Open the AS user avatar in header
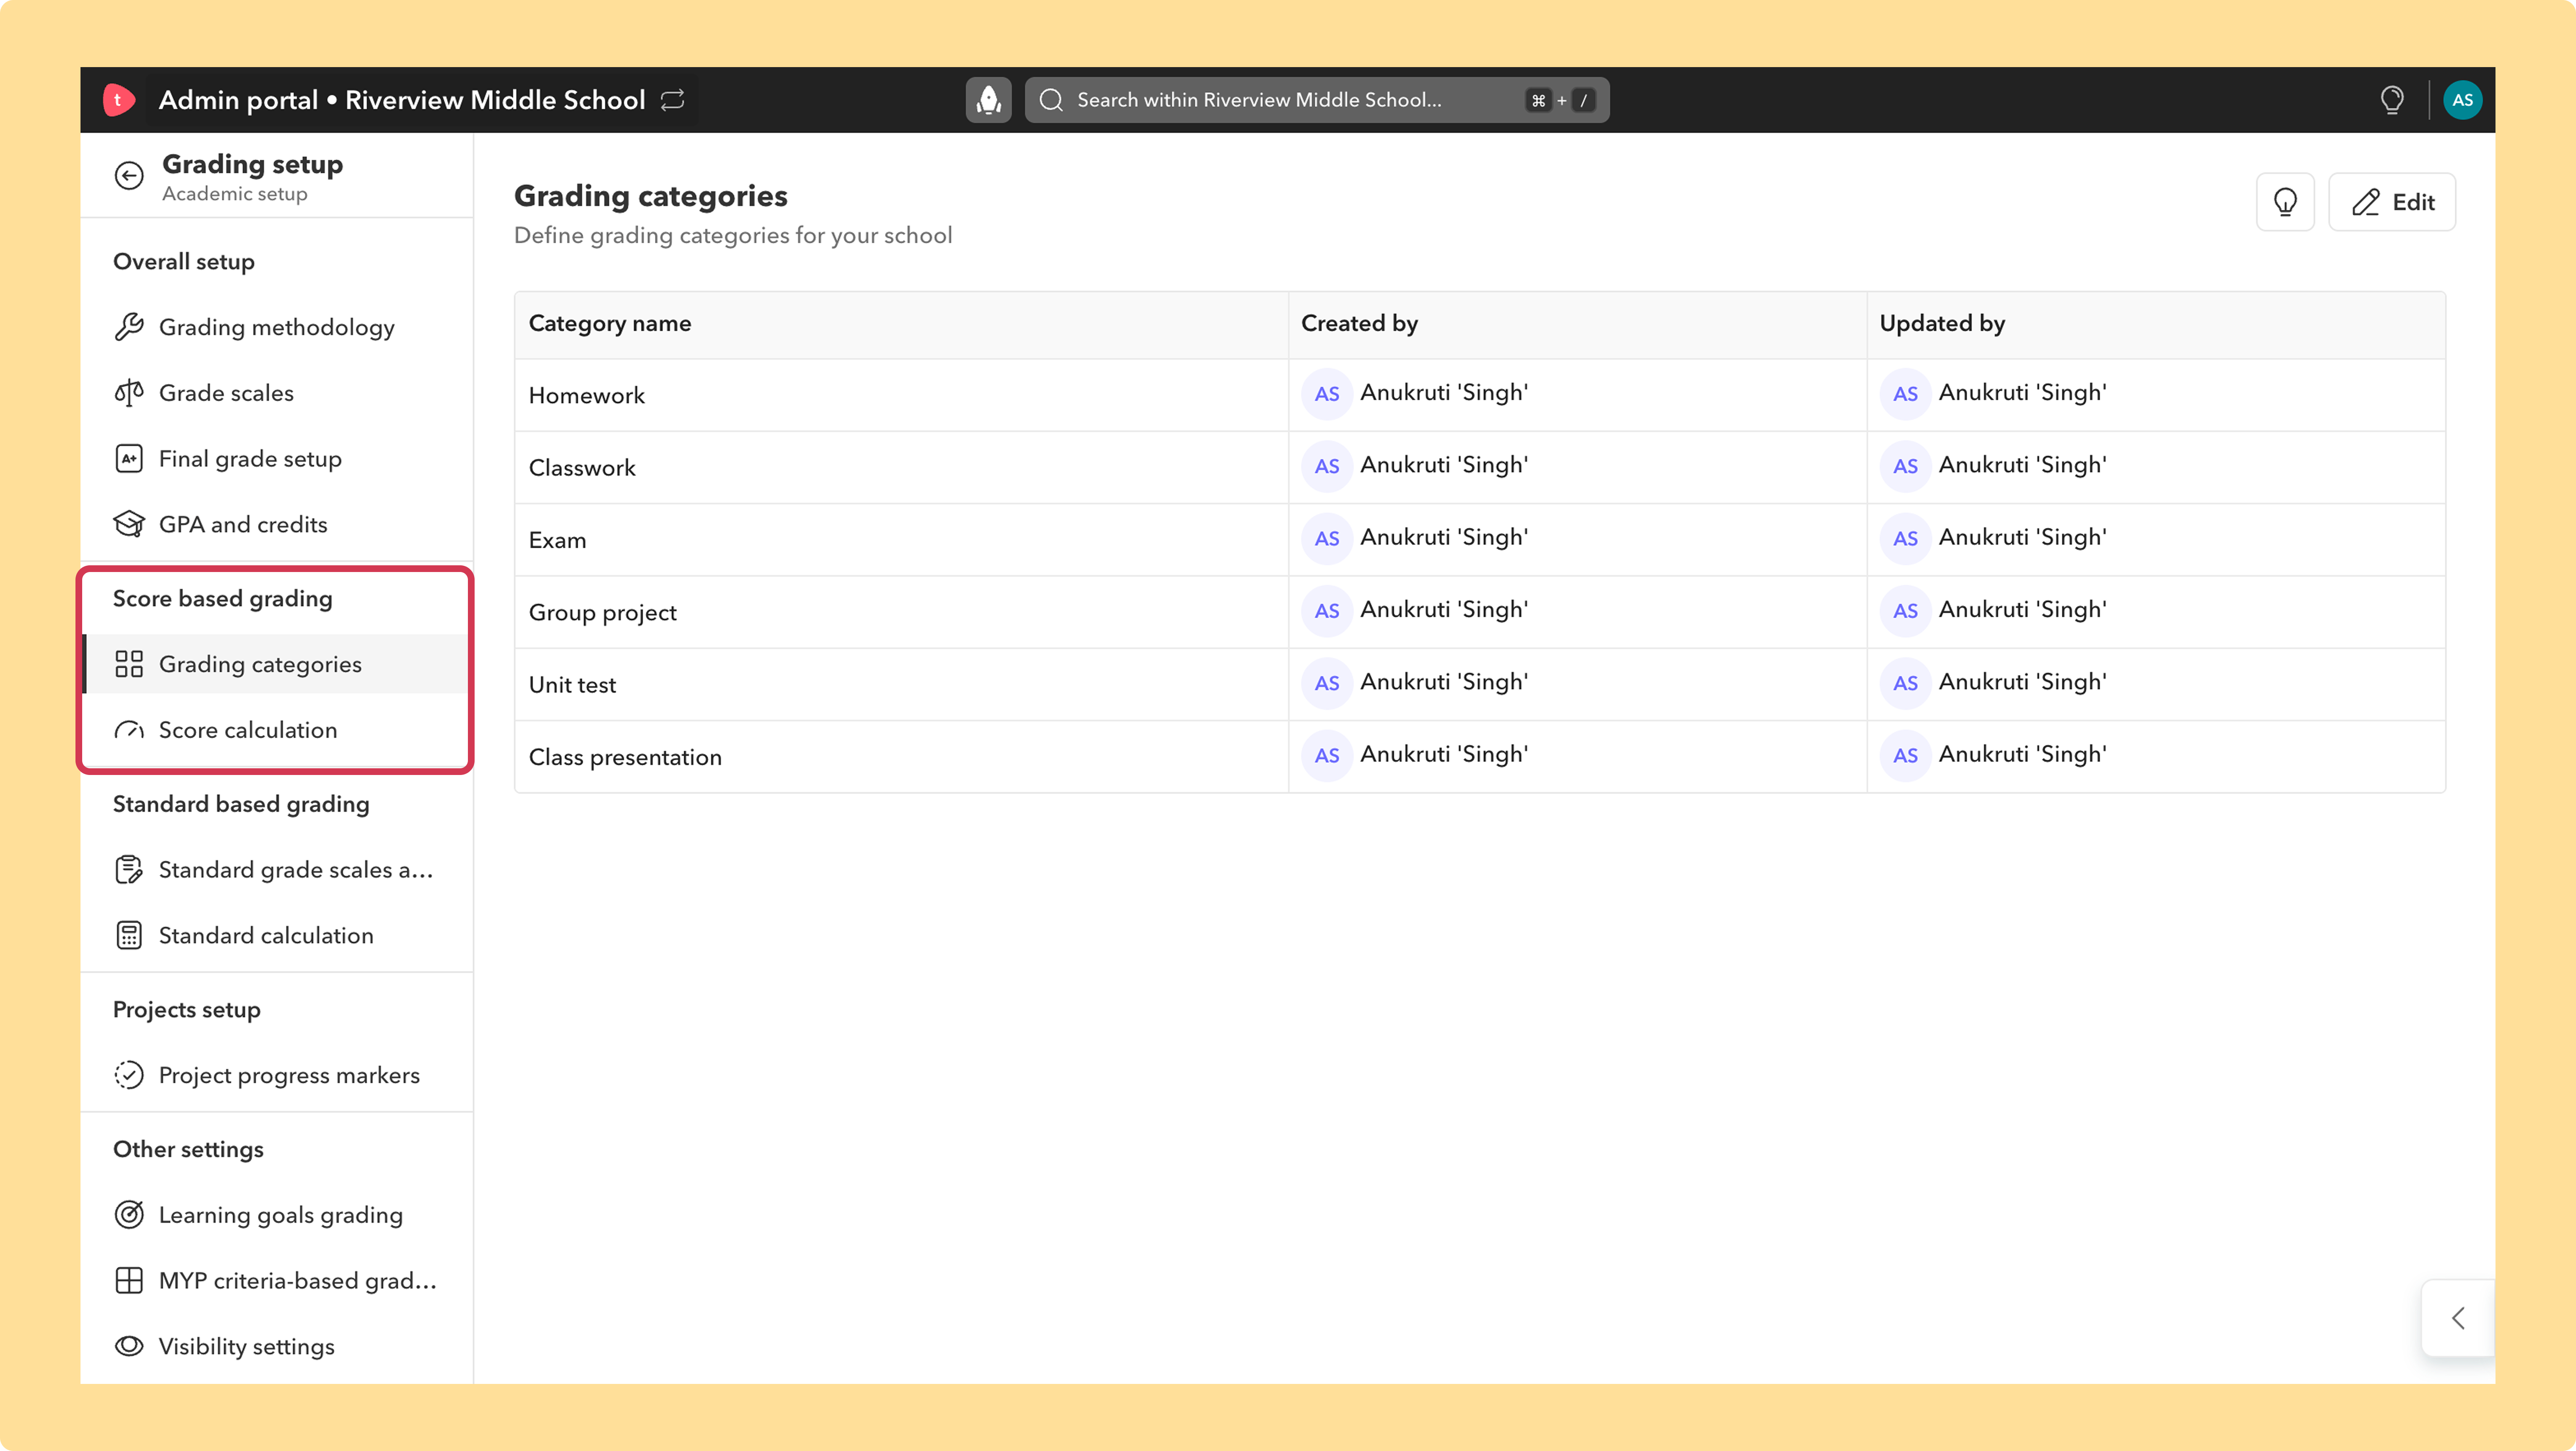Image resolution: width=2576 pixels, height=1451 pixels. click(2462, 100)
